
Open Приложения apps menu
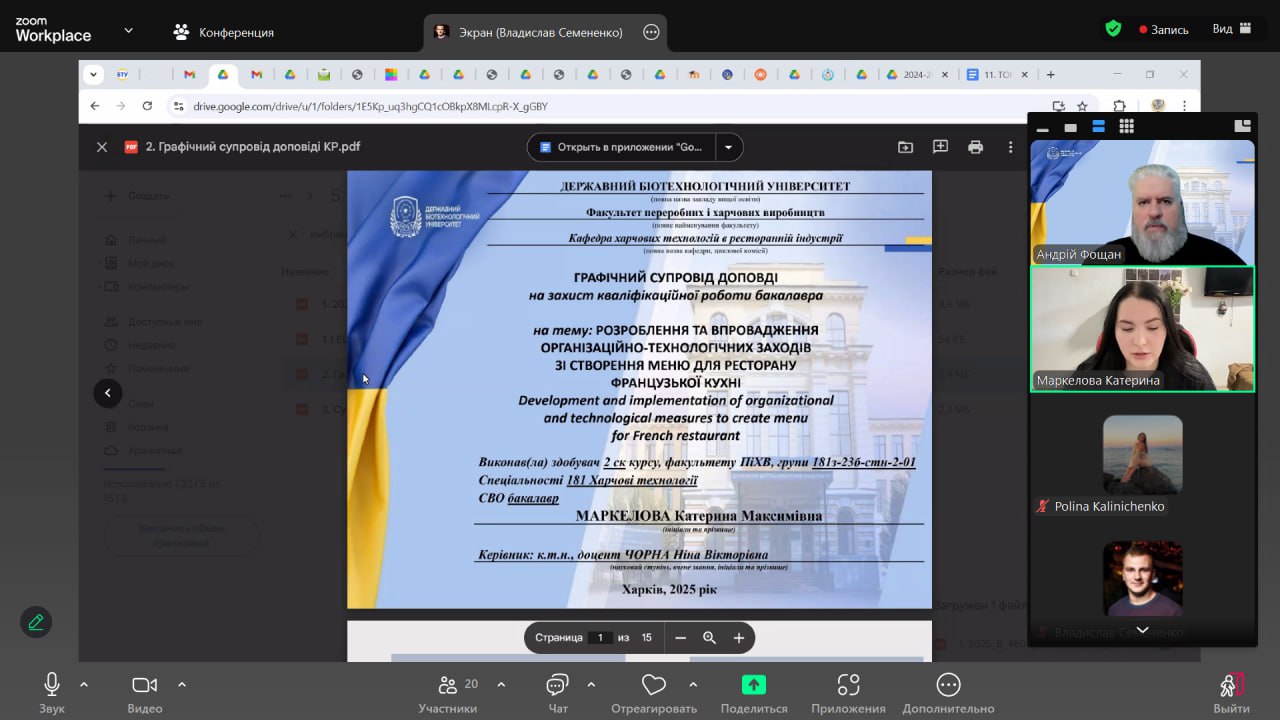click(848, 693)
